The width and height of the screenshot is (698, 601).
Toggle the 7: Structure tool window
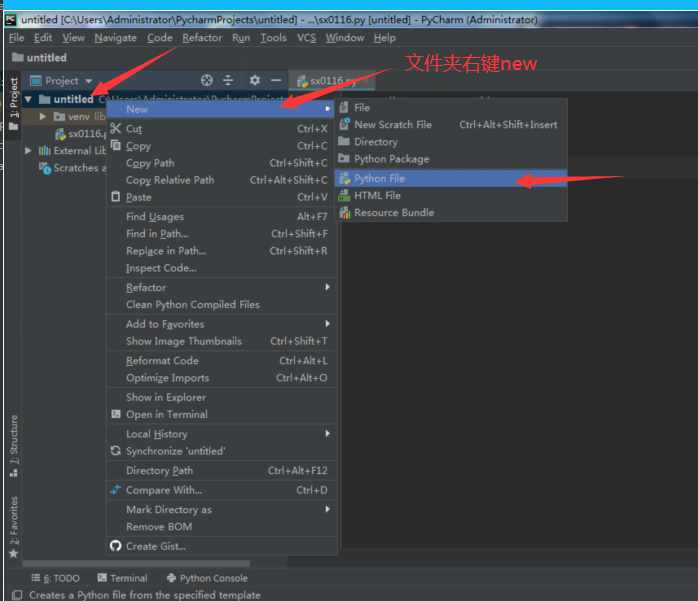14,445
